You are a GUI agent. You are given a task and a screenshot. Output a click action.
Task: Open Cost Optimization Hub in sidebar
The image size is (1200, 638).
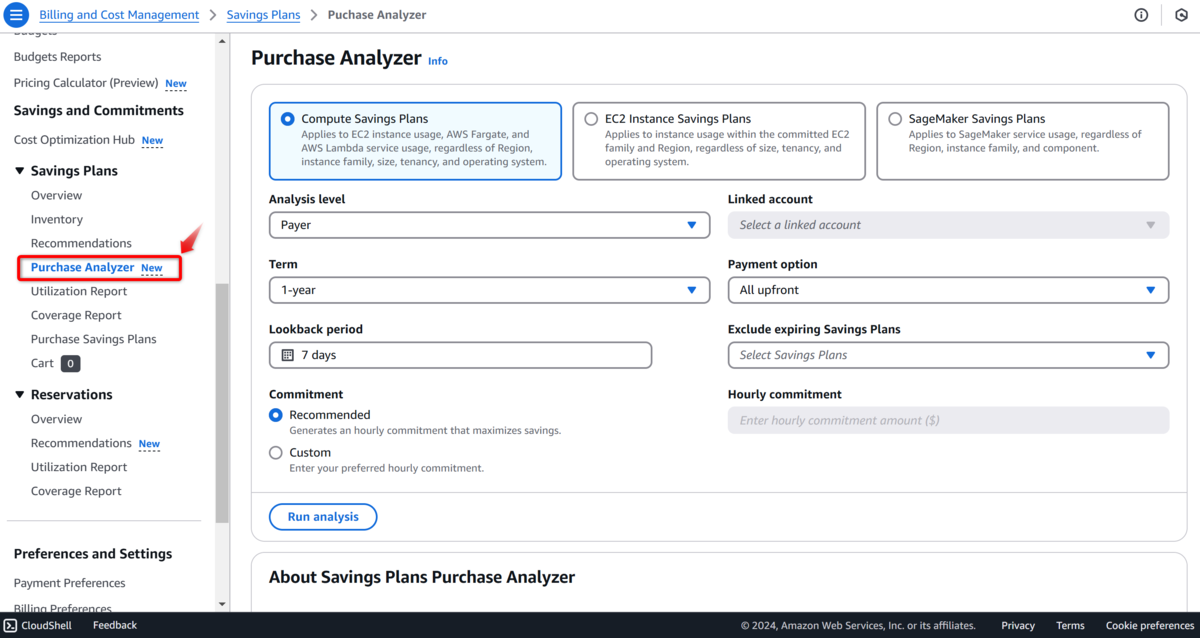tap(74, 140)
